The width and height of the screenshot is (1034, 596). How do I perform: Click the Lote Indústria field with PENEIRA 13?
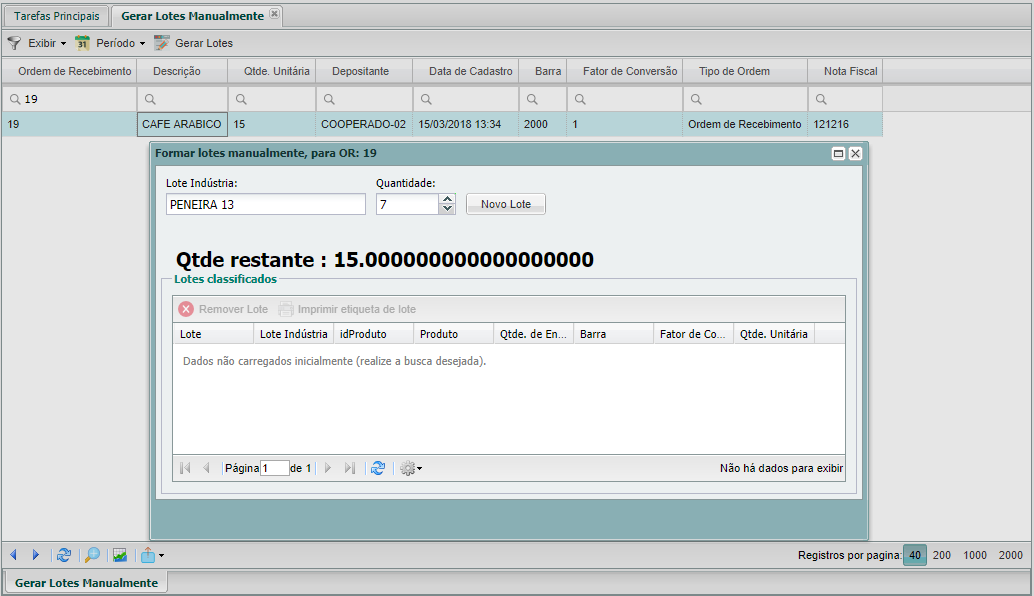coord(266,204)
